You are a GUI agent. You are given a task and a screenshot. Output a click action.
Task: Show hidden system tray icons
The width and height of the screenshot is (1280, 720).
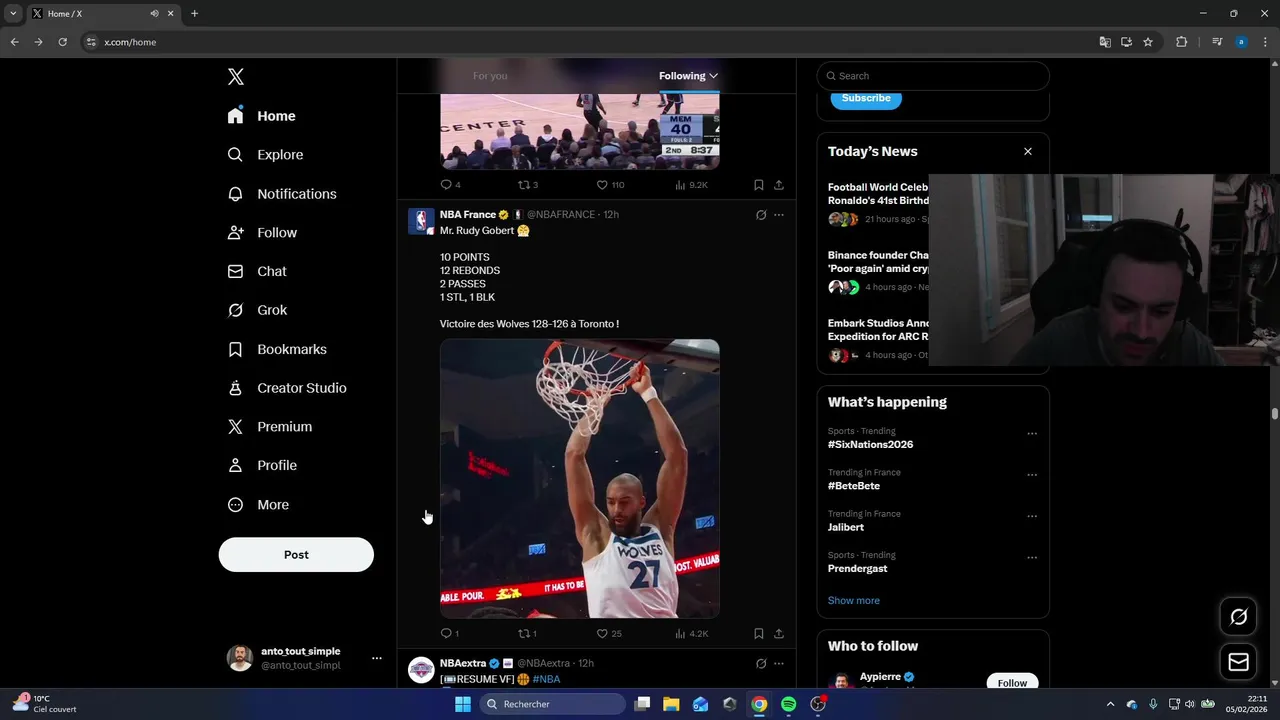point(1110,704)
